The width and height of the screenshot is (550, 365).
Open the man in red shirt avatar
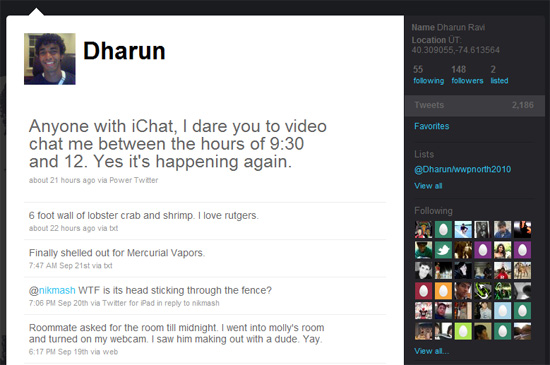coord(503,270)
